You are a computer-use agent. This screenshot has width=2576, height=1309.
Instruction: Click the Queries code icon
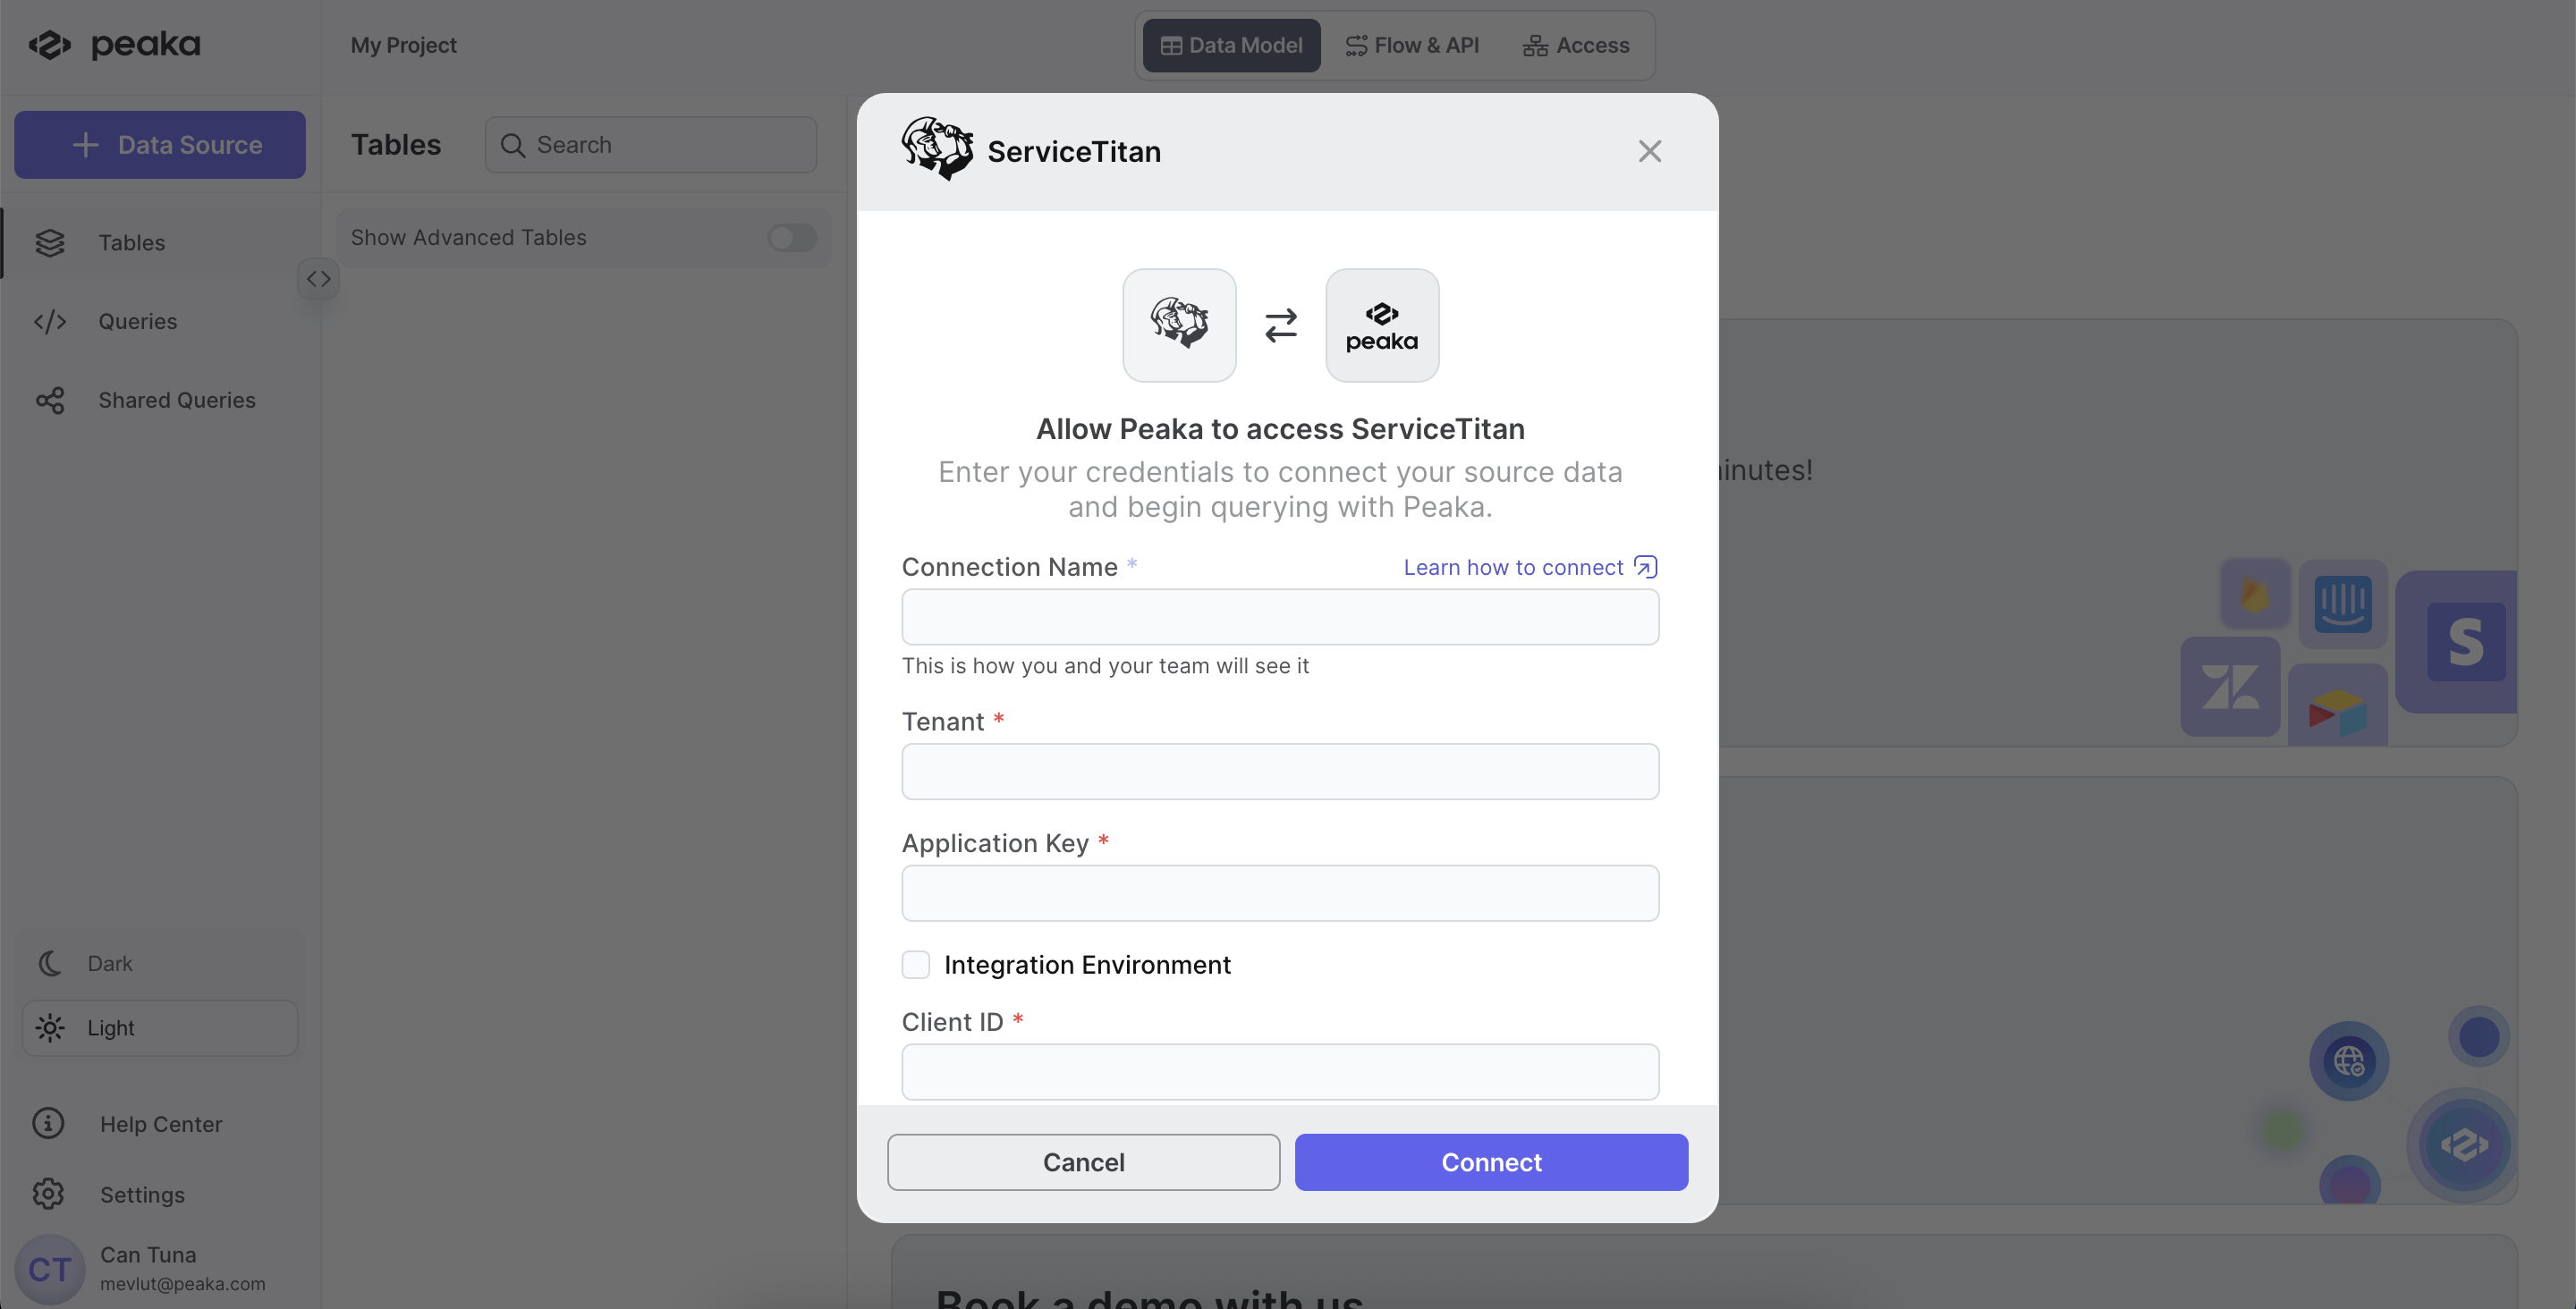coord(50,321)
